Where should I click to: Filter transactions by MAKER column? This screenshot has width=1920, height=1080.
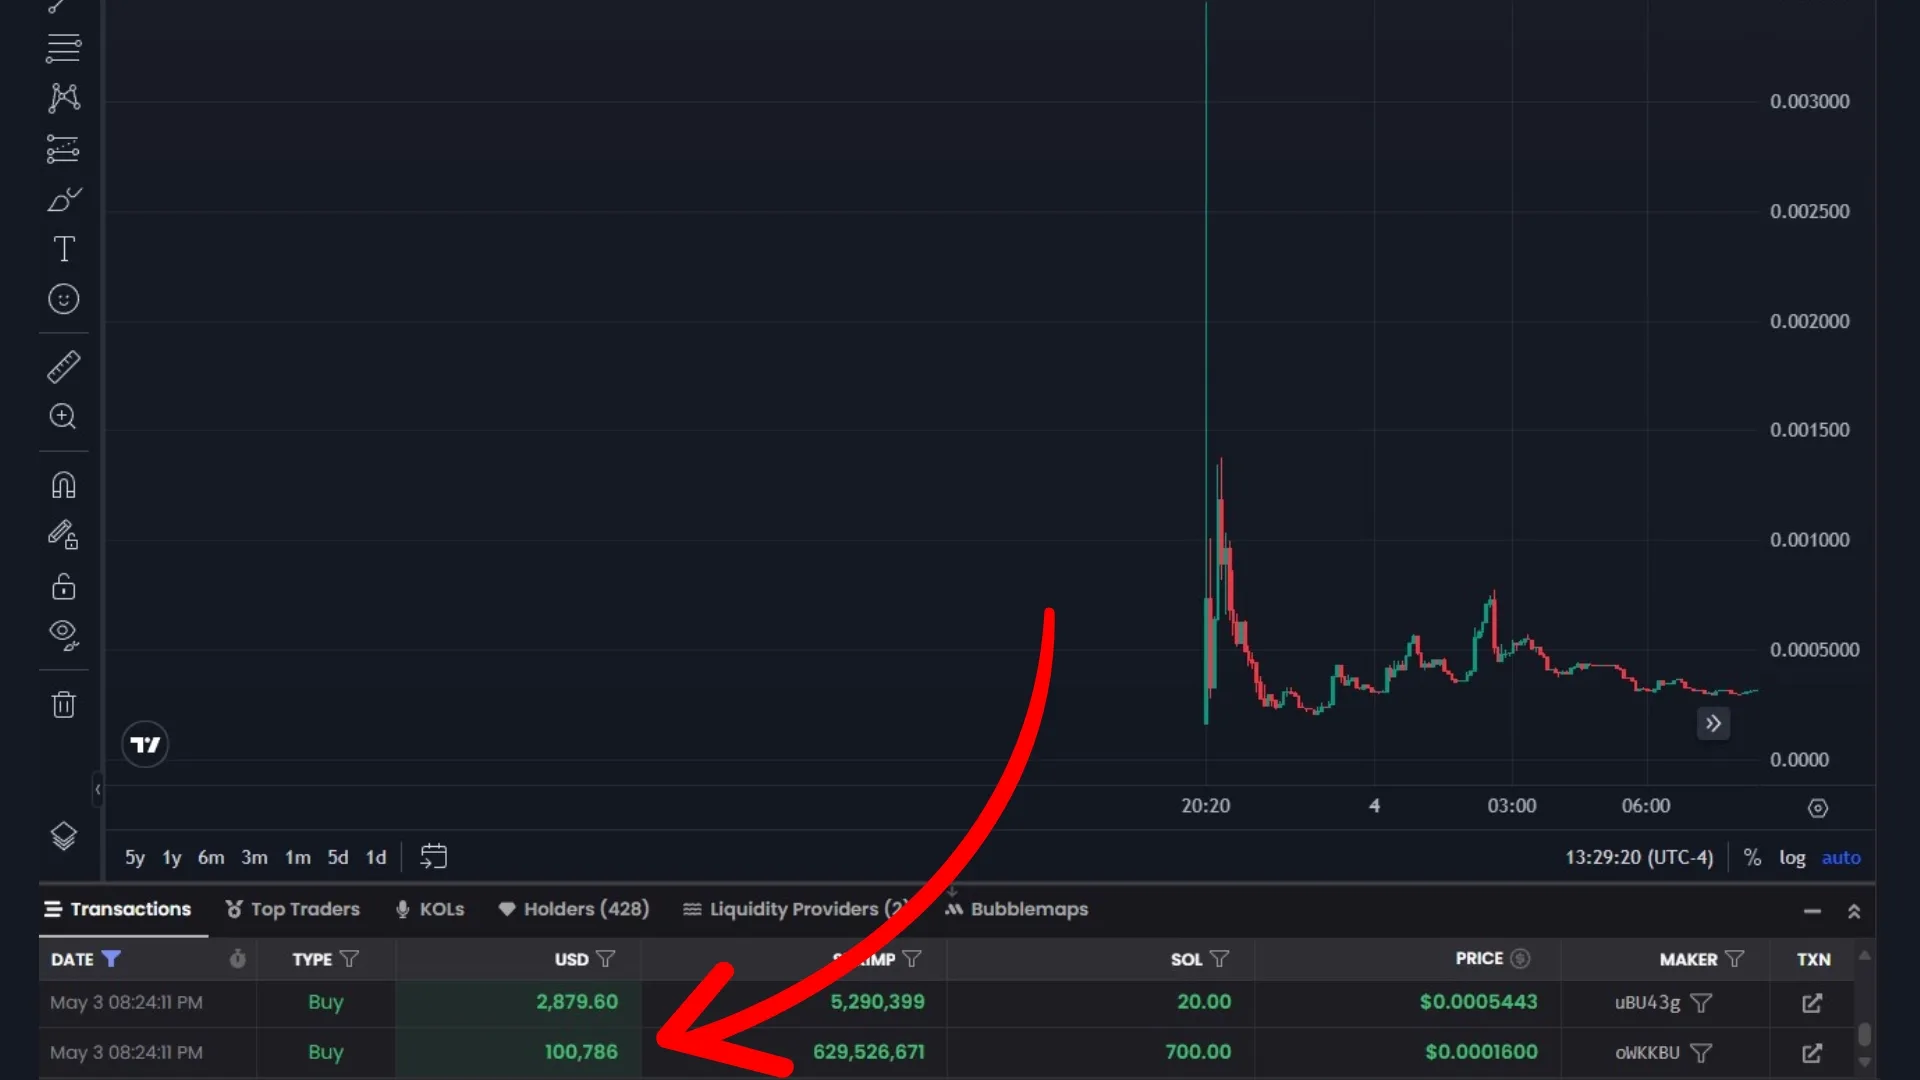[1735, 959]
